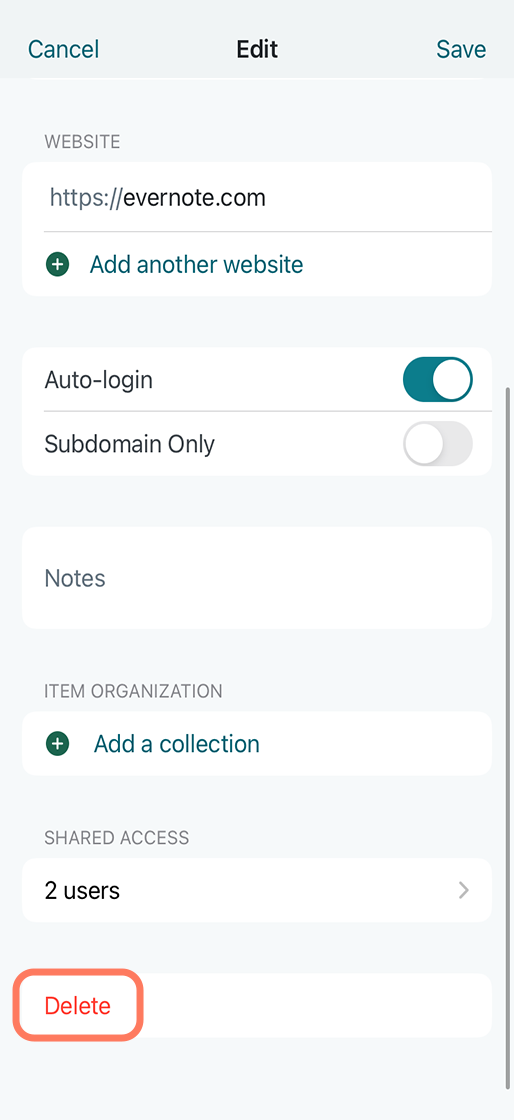Enable the Subdomain Only switch
The height and width of the screenshot is (1120, 514).
point(438,444)
